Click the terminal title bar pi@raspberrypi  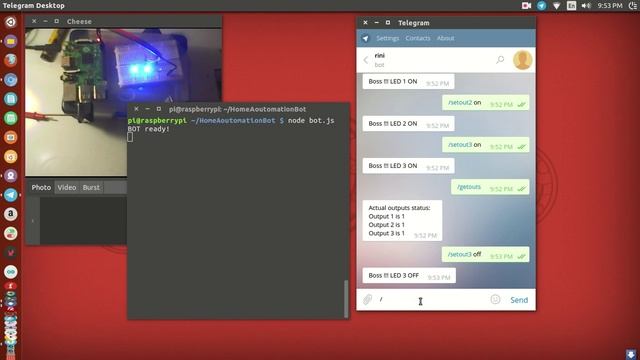pyautogui.click(x=238, y=109)
